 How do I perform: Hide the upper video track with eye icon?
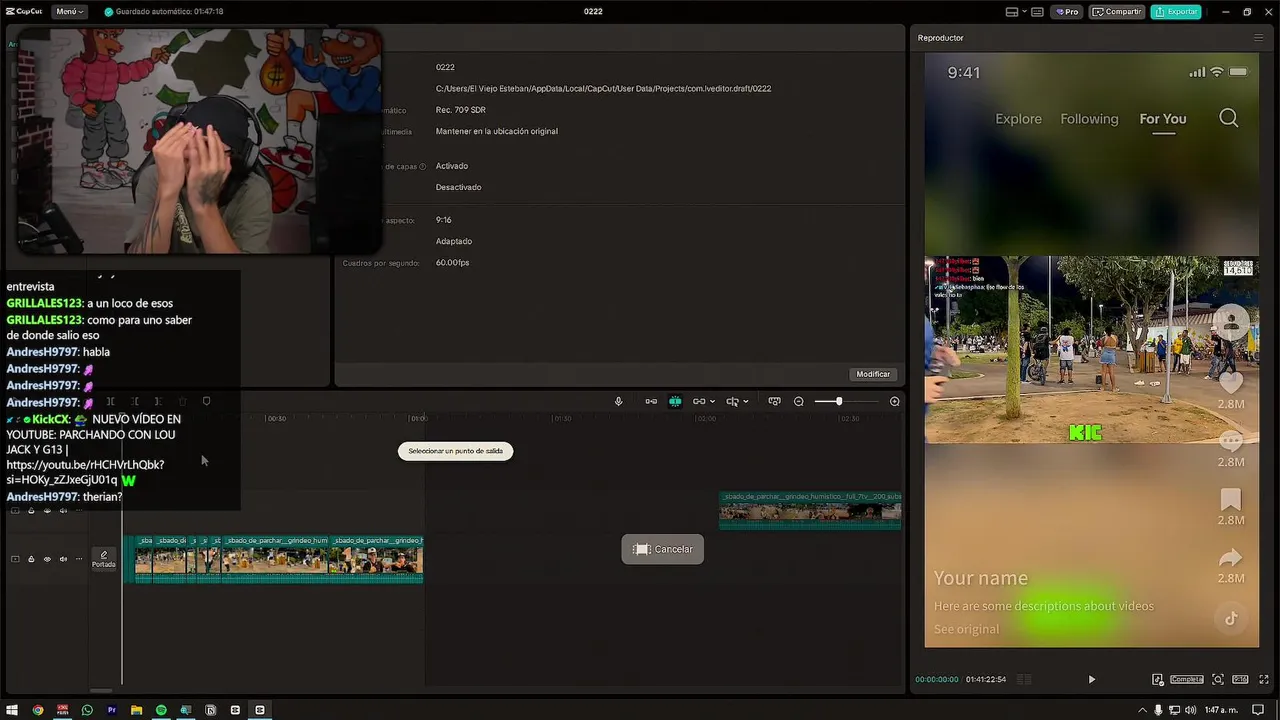coord(47,511)
